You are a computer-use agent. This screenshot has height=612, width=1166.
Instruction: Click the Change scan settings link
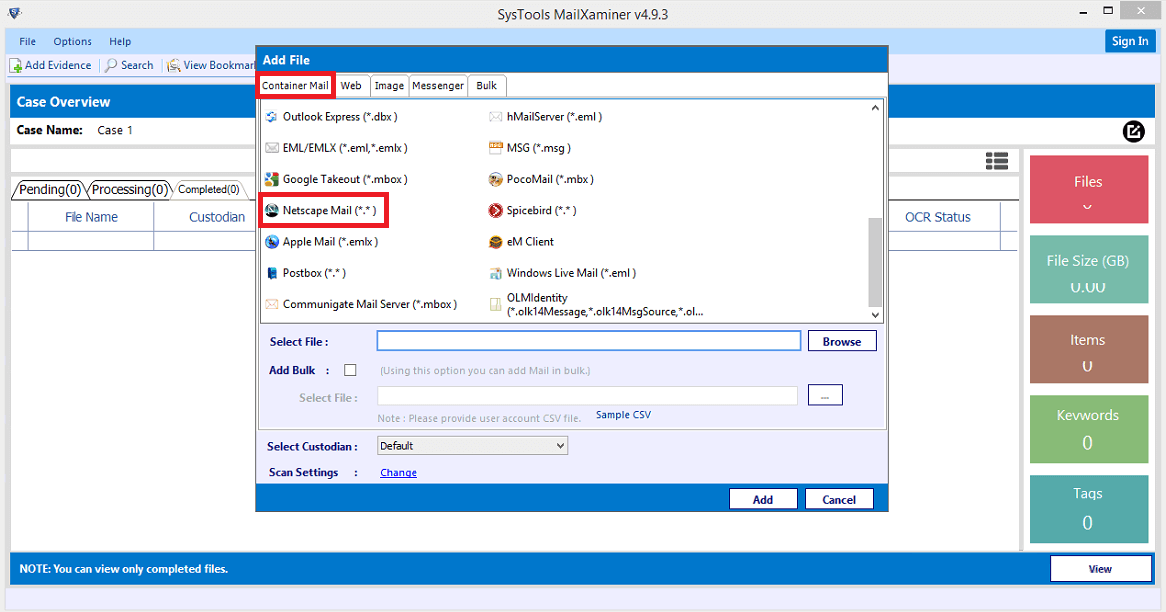pos(398,473)
